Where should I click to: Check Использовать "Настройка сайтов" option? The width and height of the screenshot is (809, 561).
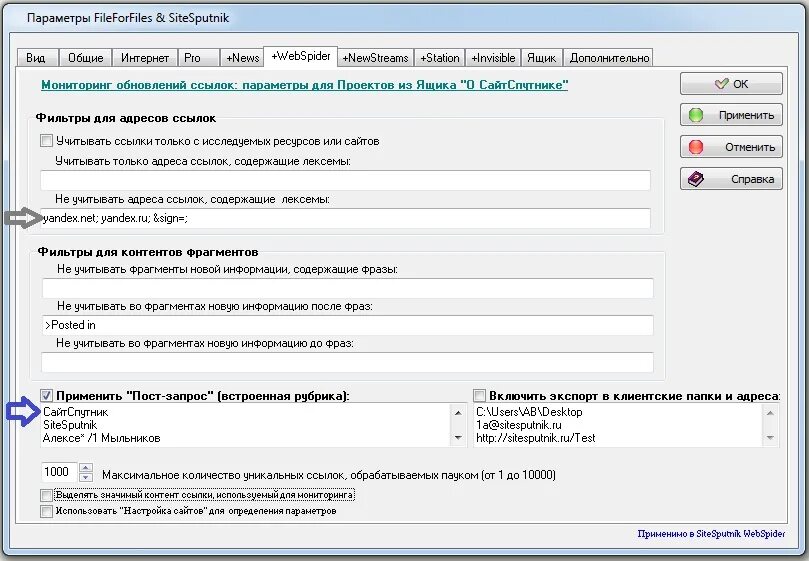point(46,511)
